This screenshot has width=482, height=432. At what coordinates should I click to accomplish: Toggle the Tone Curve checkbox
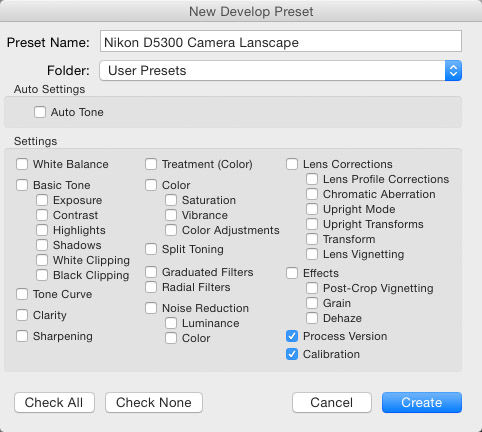(22, 294)
